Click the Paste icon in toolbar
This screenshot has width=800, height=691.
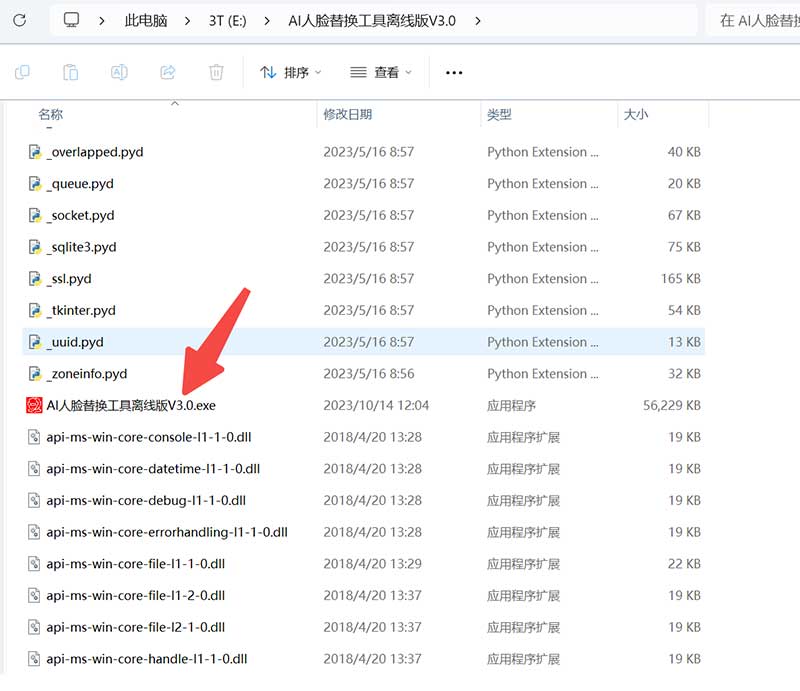click(70, 72)
